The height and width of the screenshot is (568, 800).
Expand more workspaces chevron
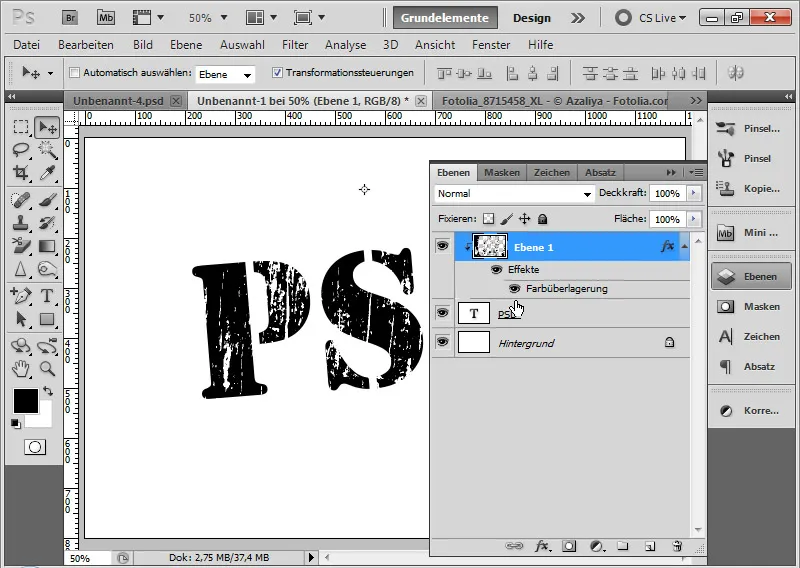click(578, 18)
